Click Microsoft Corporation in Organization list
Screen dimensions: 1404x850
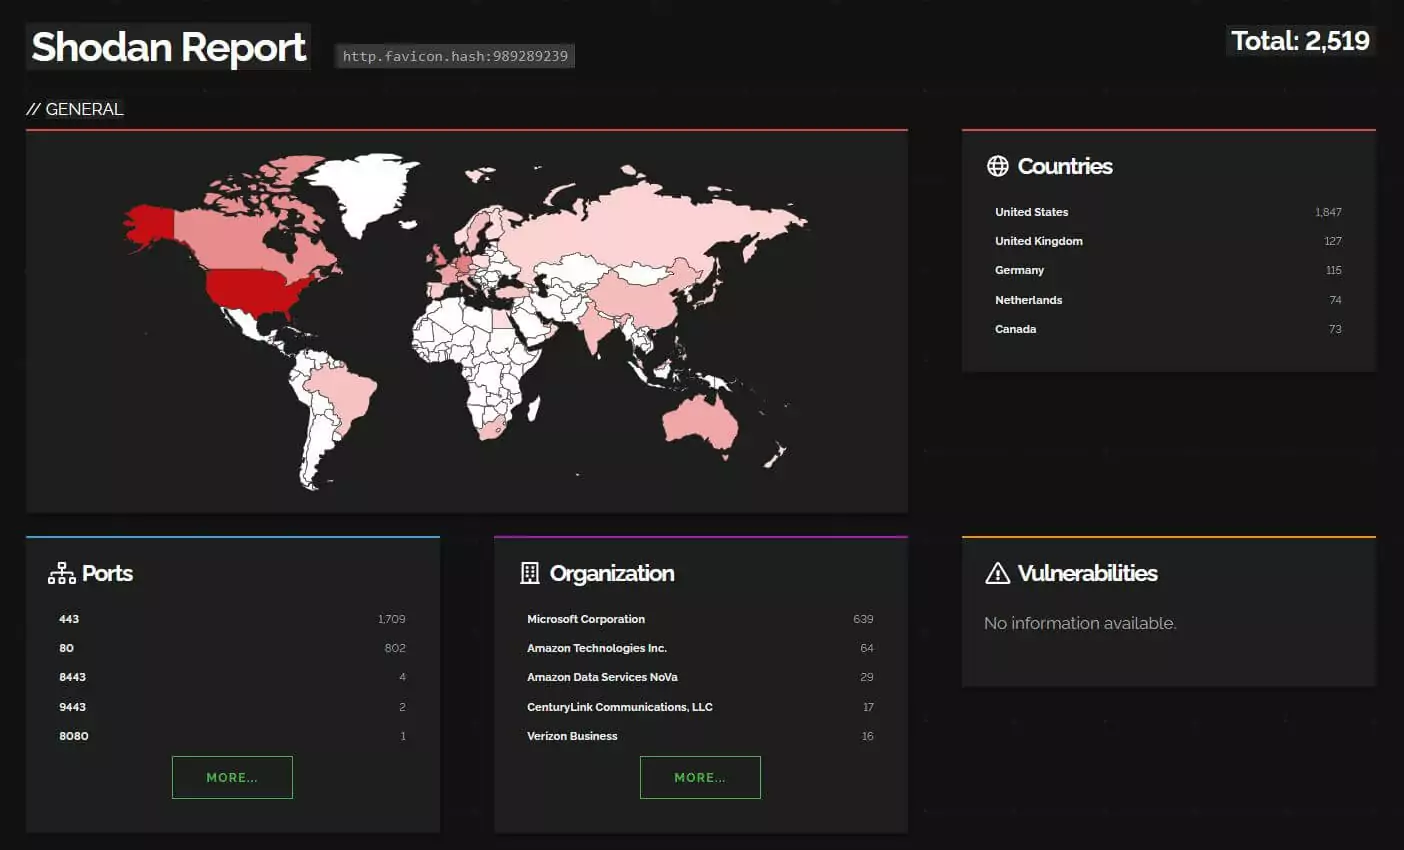point(586,618)
